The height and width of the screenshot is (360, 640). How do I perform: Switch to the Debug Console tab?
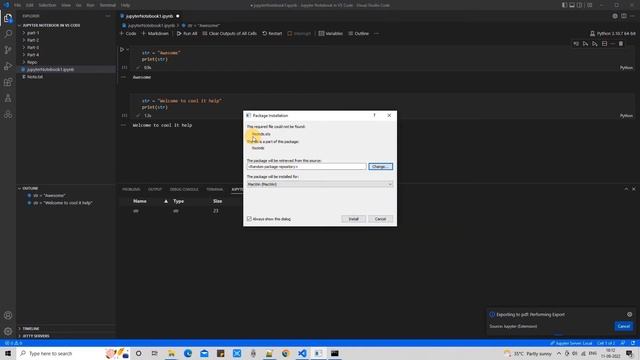(184, 189)
